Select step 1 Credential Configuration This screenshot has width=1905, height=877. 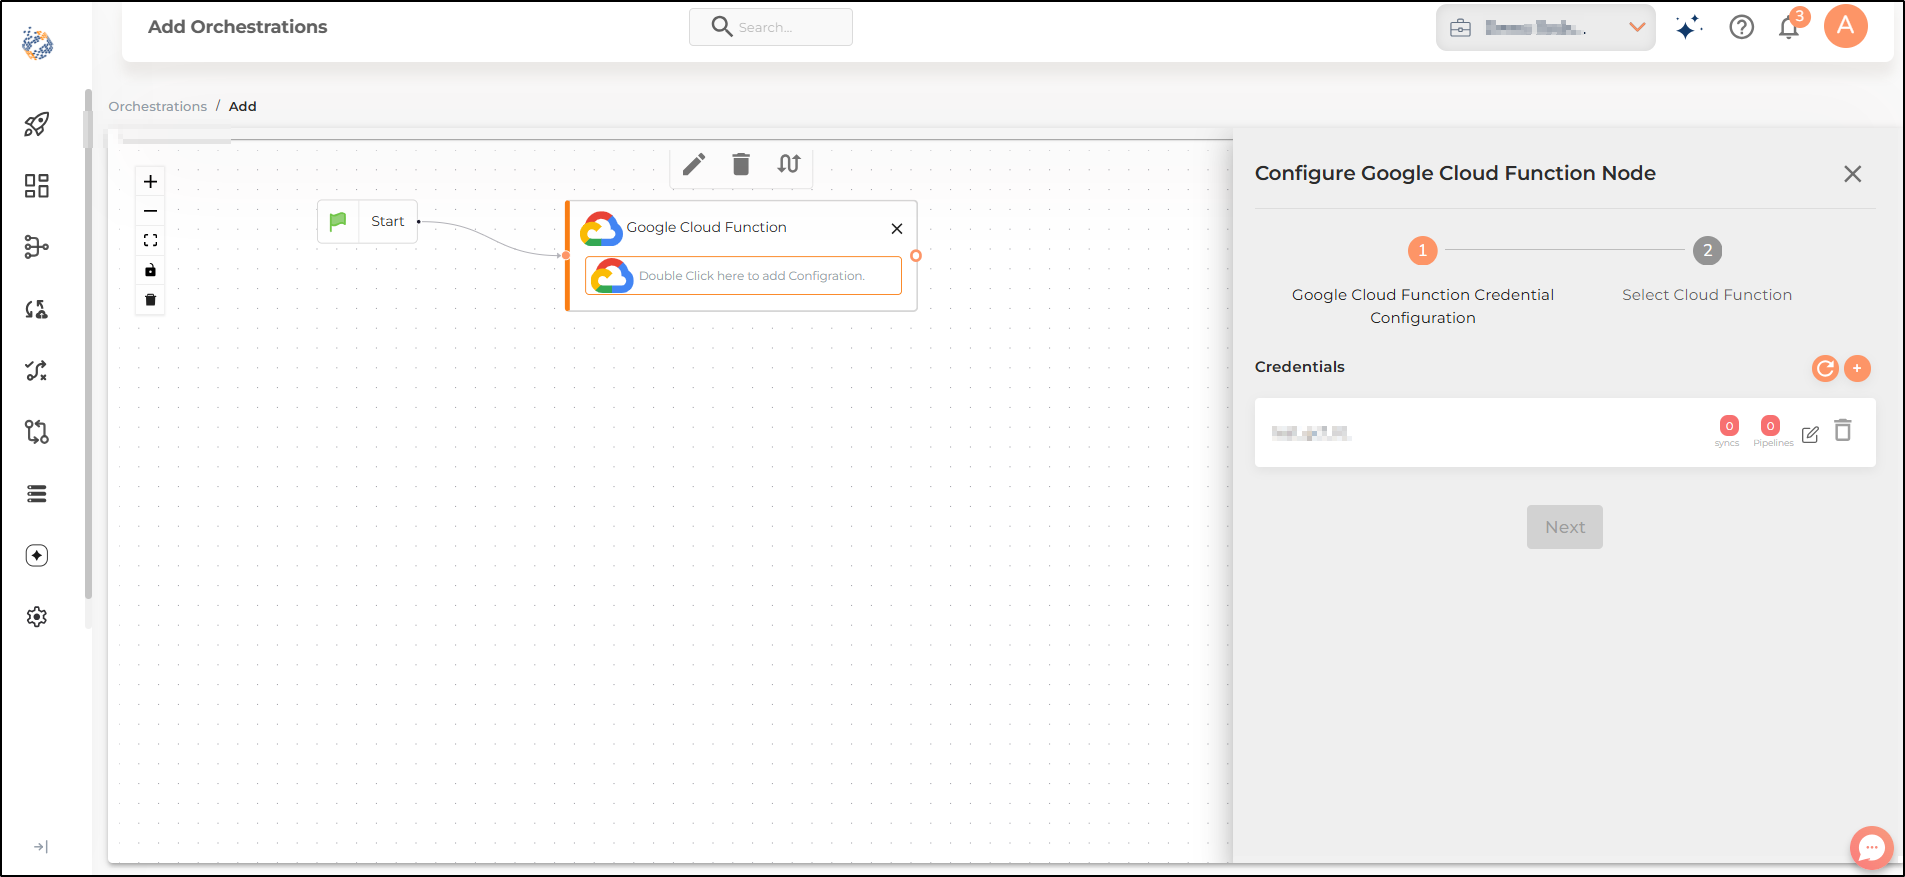1423,250
